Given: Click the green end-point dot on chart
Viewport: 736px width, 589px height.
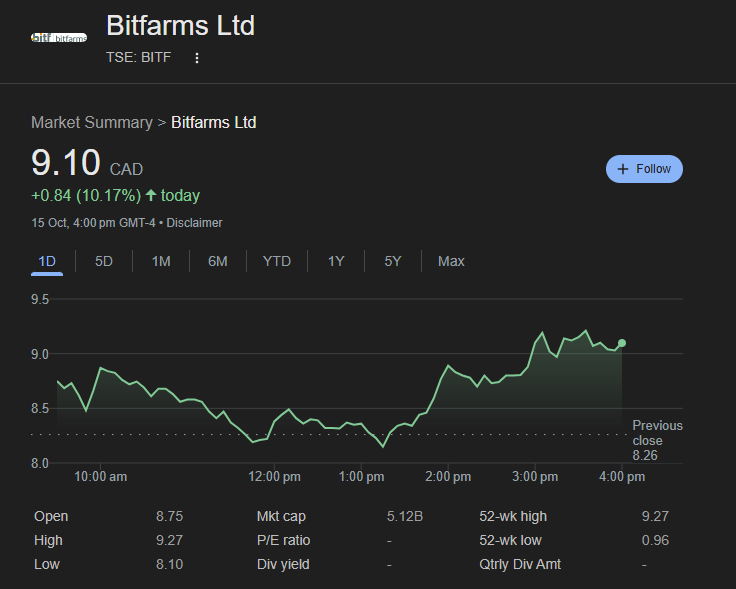Looking at the screenshot, I should pyautogui.click(x=622, y=343).
